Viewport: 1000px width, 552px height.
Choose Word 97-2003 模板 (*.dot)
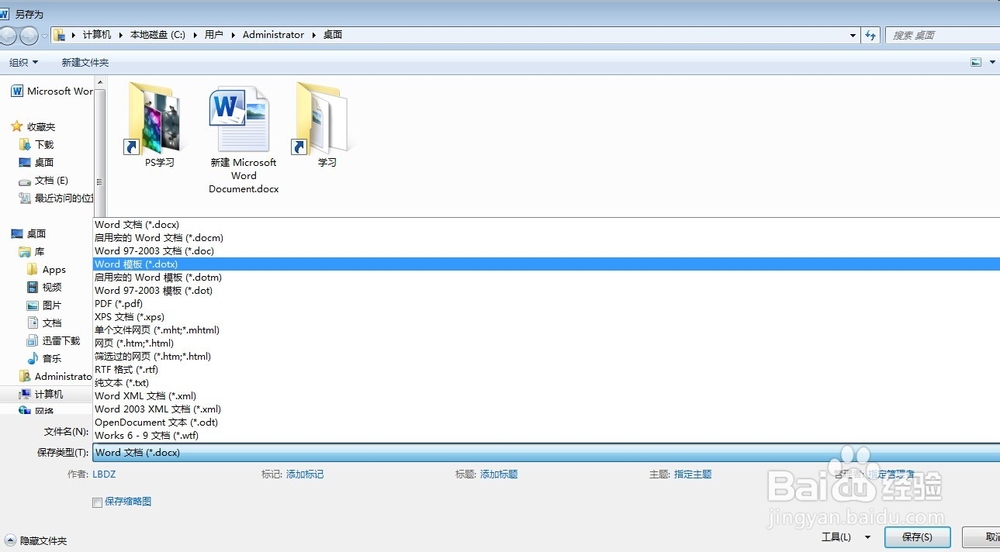547,291
